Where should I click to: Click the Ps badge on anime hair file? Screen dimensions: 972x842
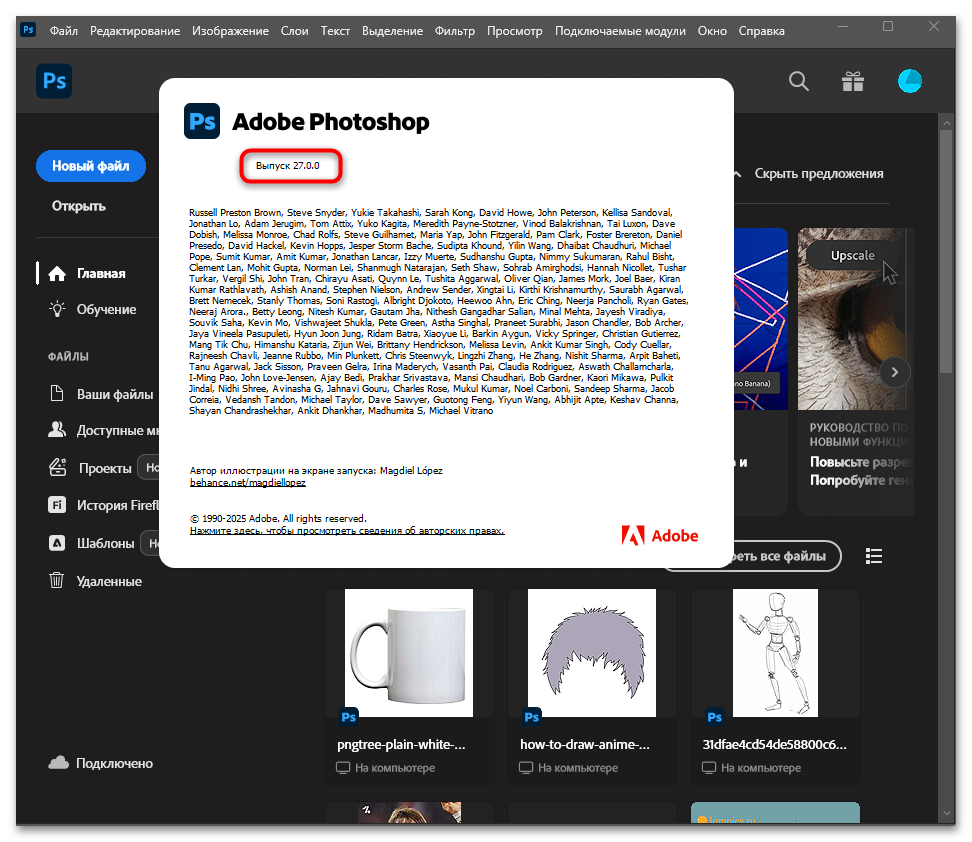(531, 717)
